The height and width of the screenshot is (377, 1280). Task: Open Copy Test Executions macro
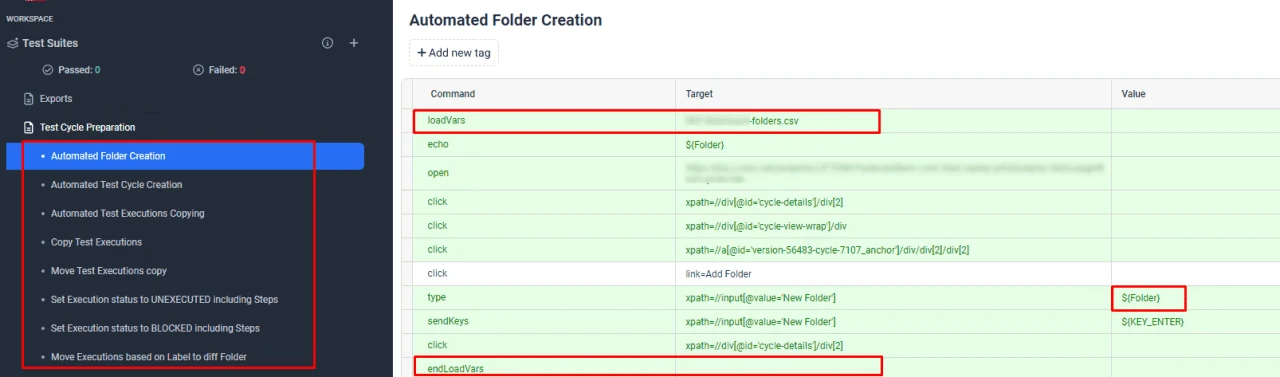pyautogui.click(x=96, y=242)
